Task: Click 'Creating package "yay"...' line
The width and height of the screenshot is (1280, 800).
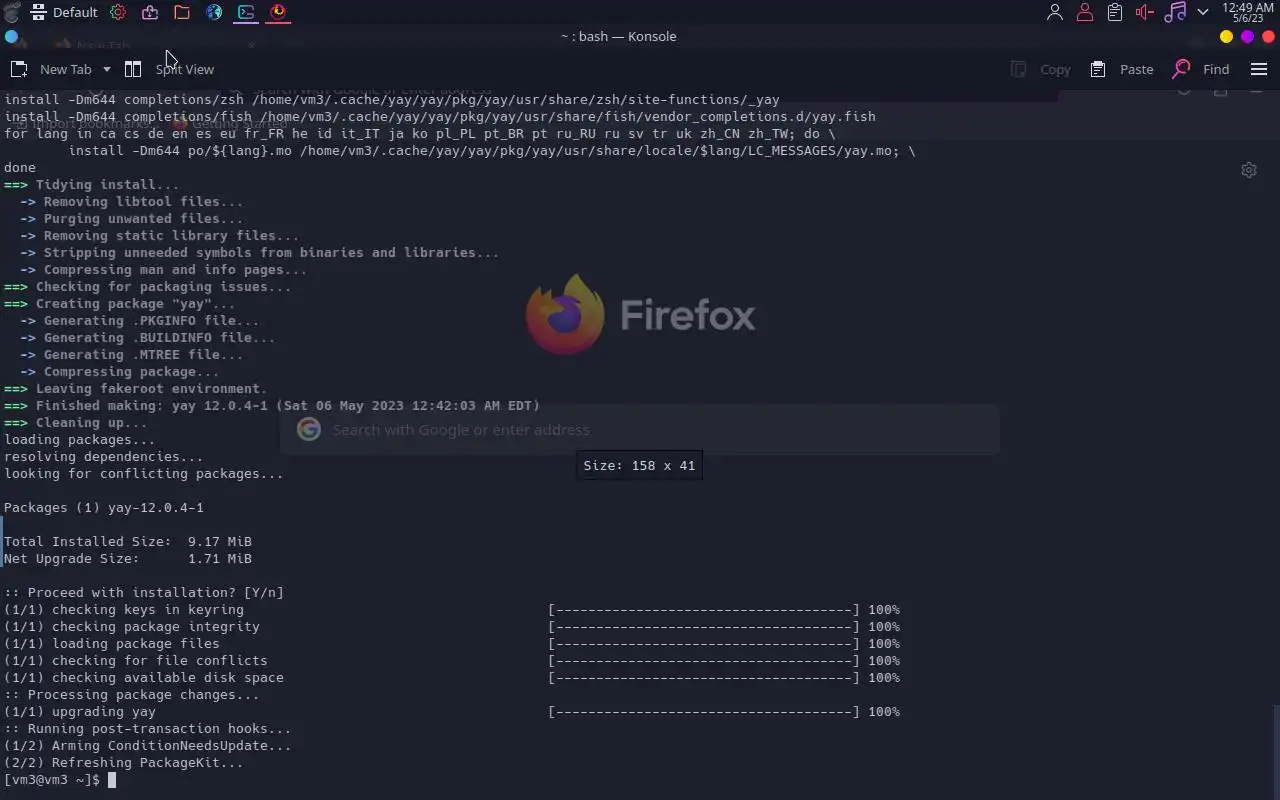Action: (120, 304)
